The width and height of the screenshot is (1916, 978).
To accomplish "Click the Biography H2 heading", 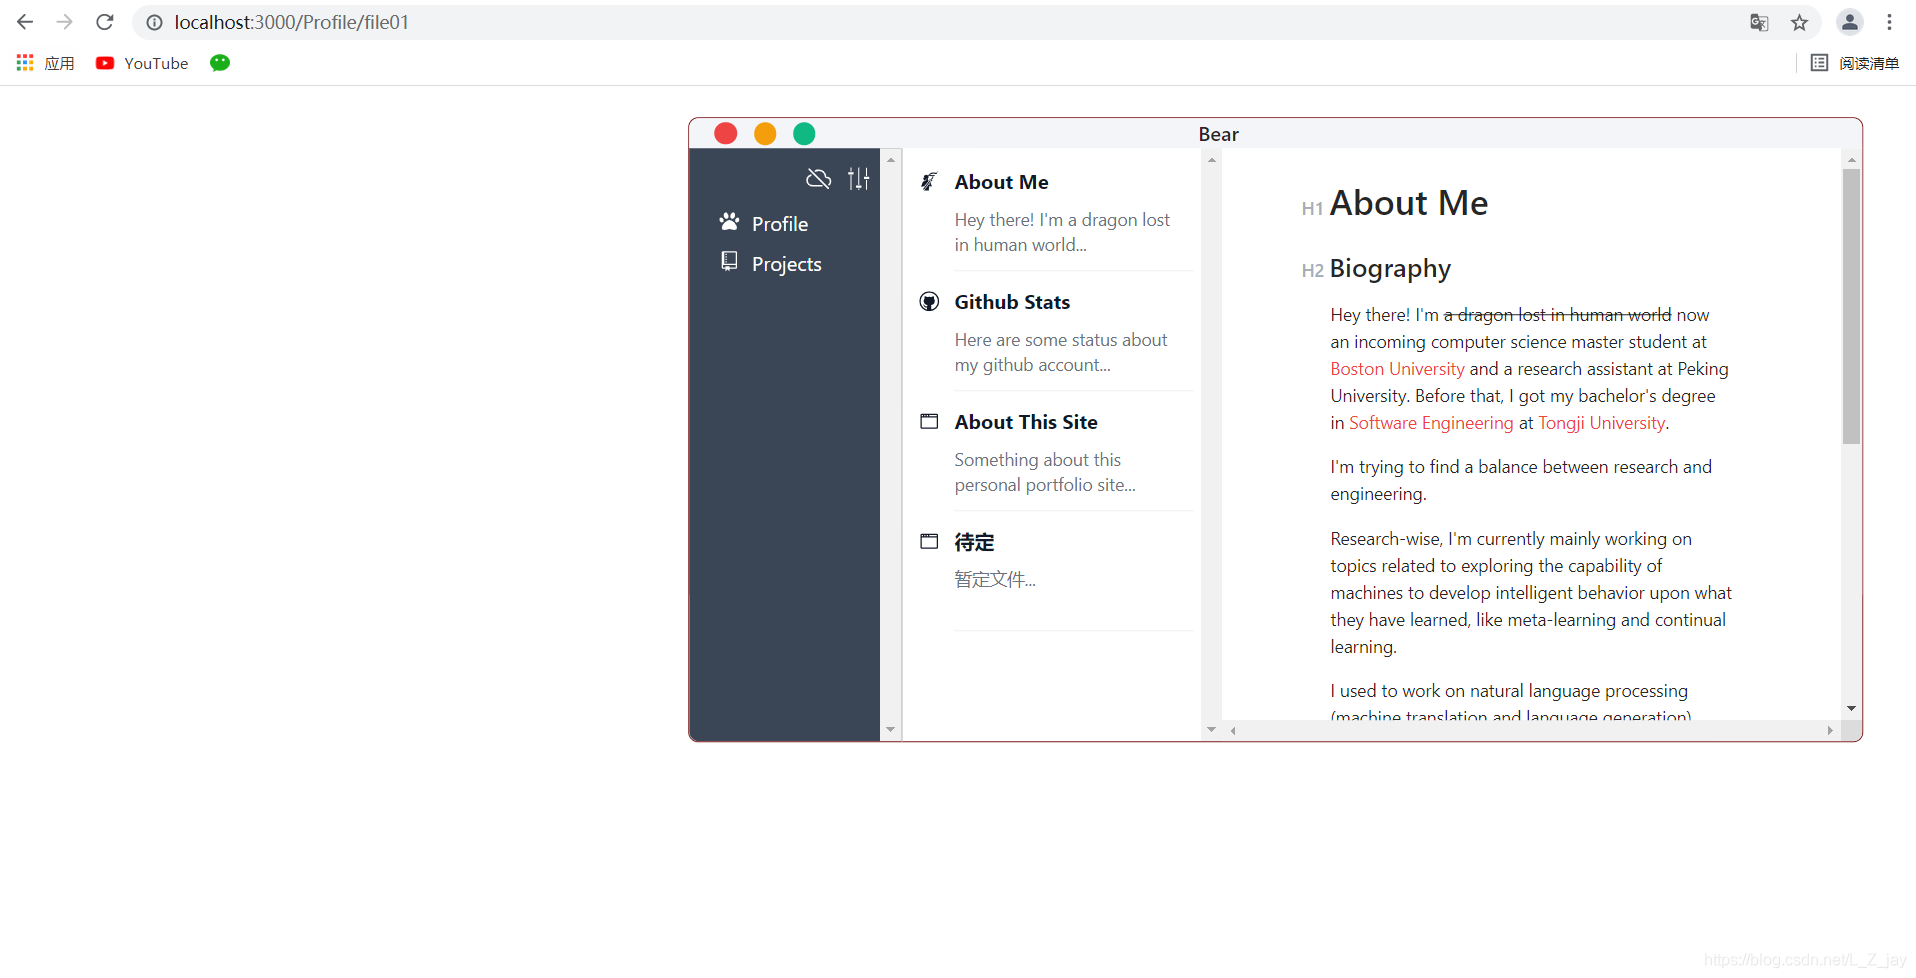I will 1390,269.
